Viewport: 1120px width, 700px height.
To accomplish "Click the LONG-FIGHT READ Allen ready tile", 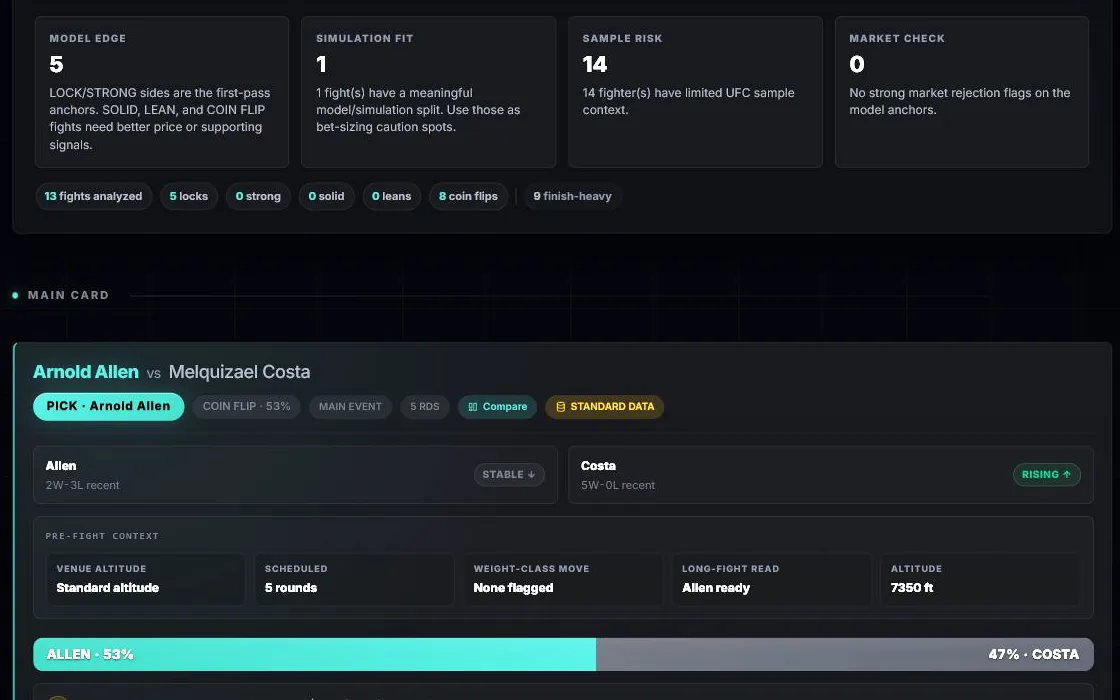I will click(771, 579).
